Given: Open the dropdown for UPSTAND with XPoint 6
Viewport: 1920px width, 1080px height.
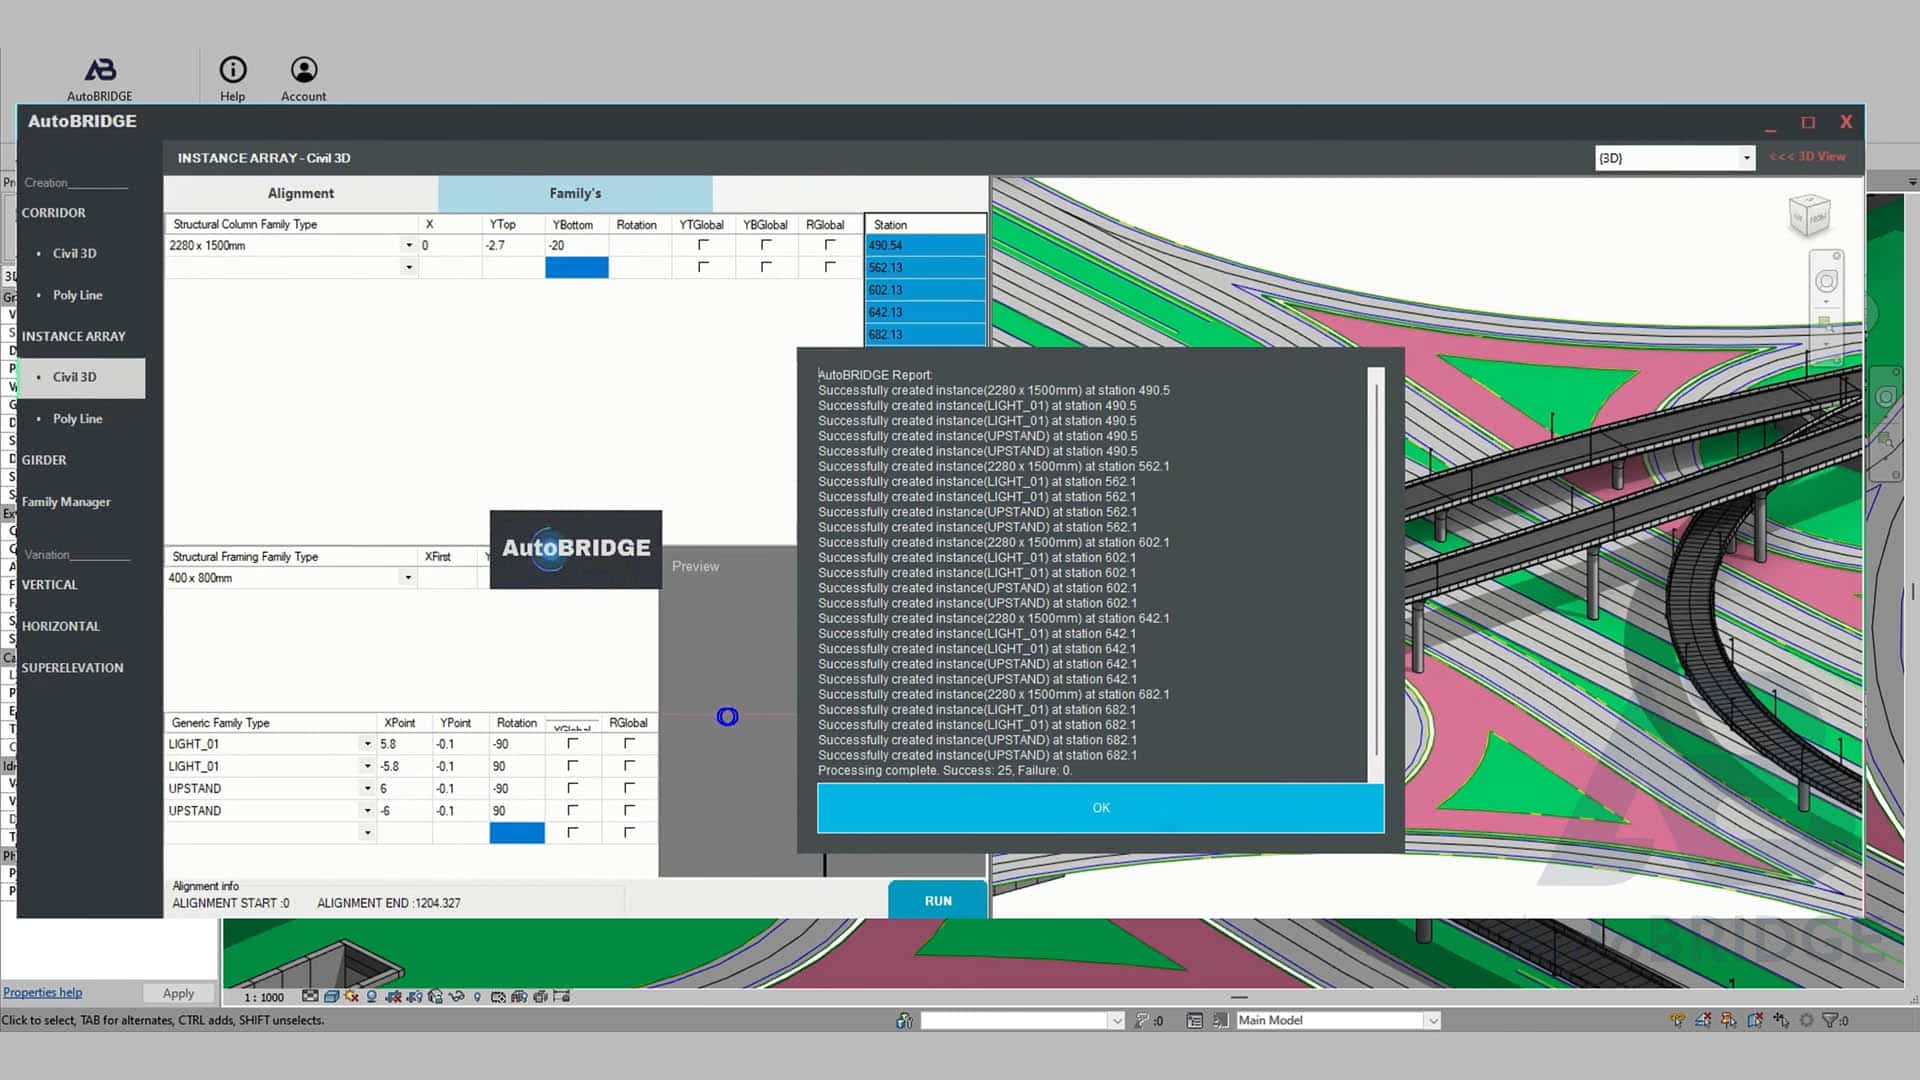Looking at the screenshot, I should [367, 788].
